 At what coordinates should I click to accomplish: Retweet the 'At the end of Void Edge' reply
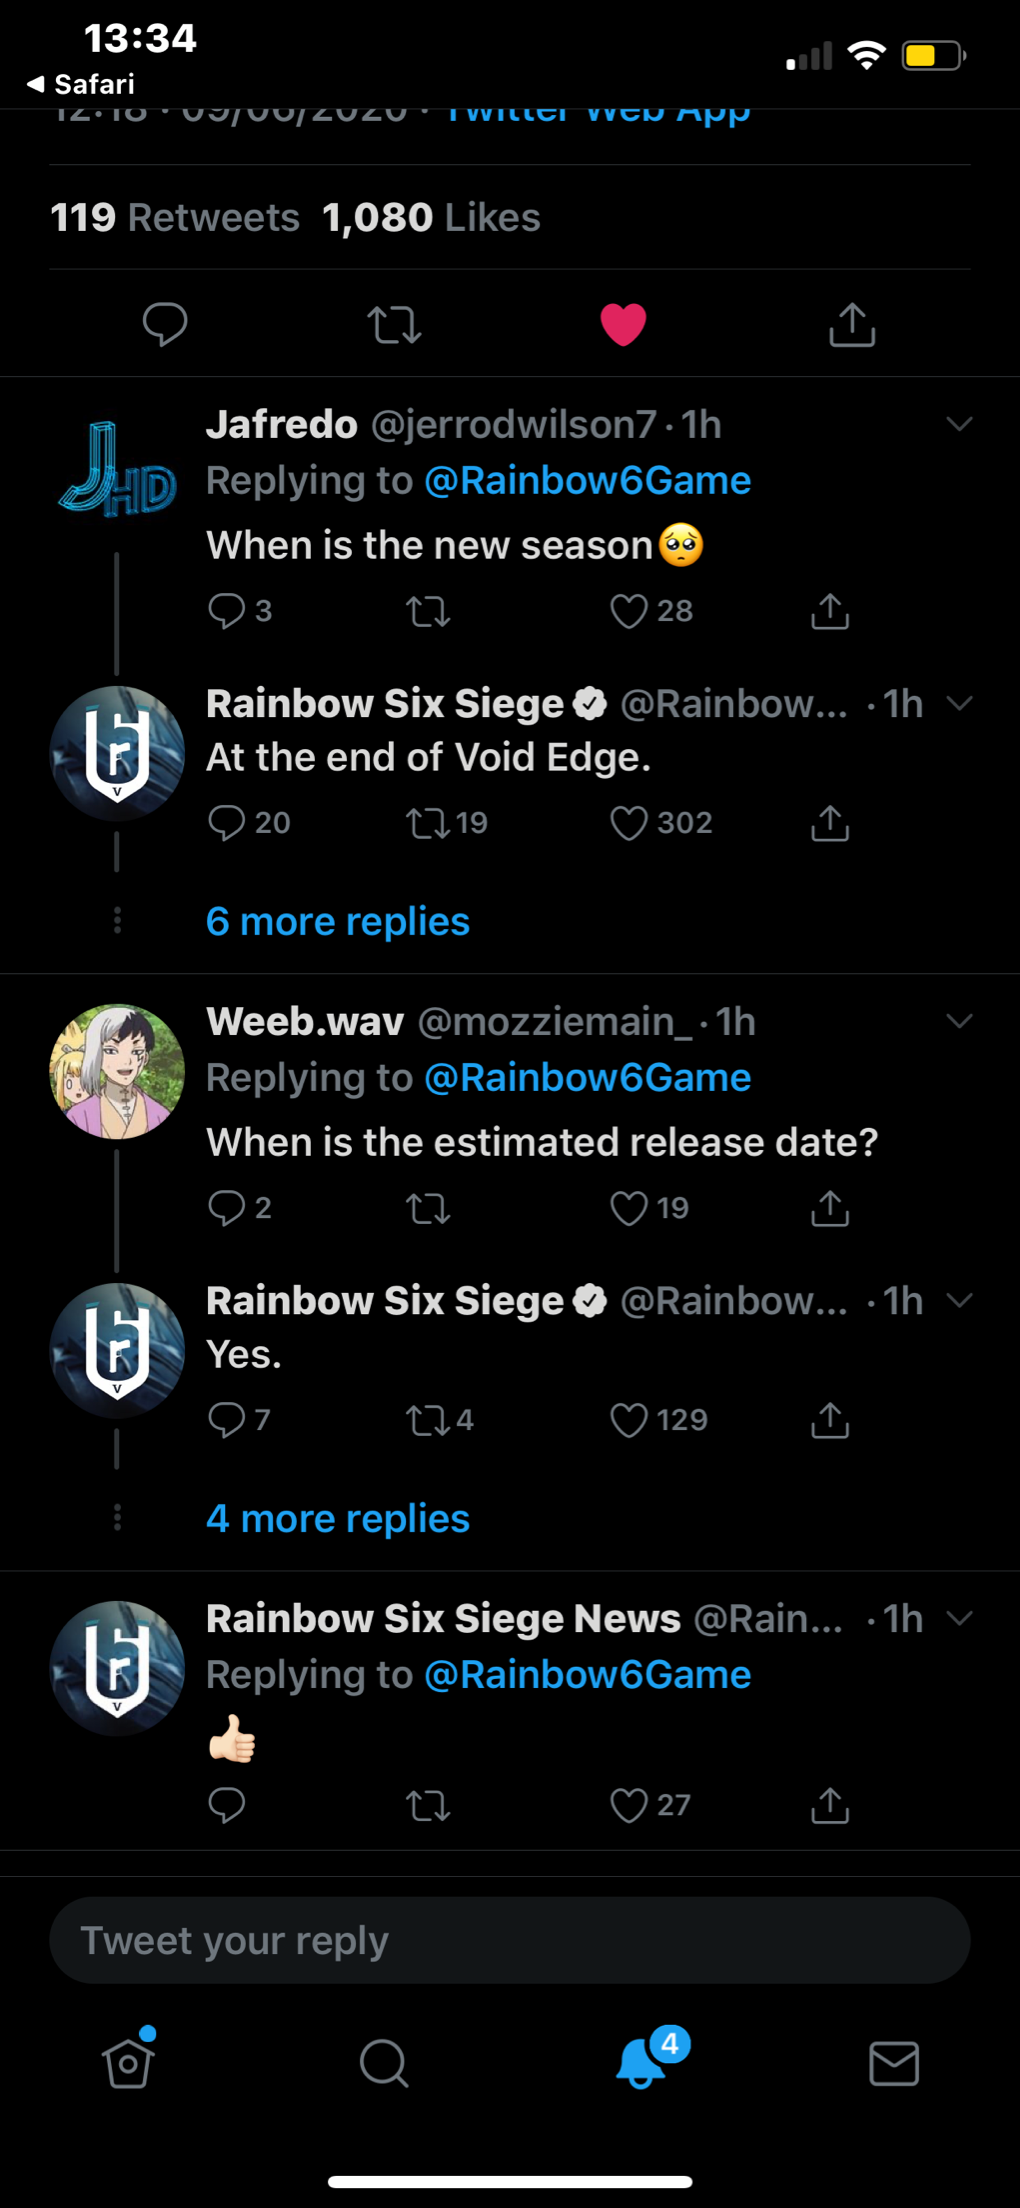point(430,822)
